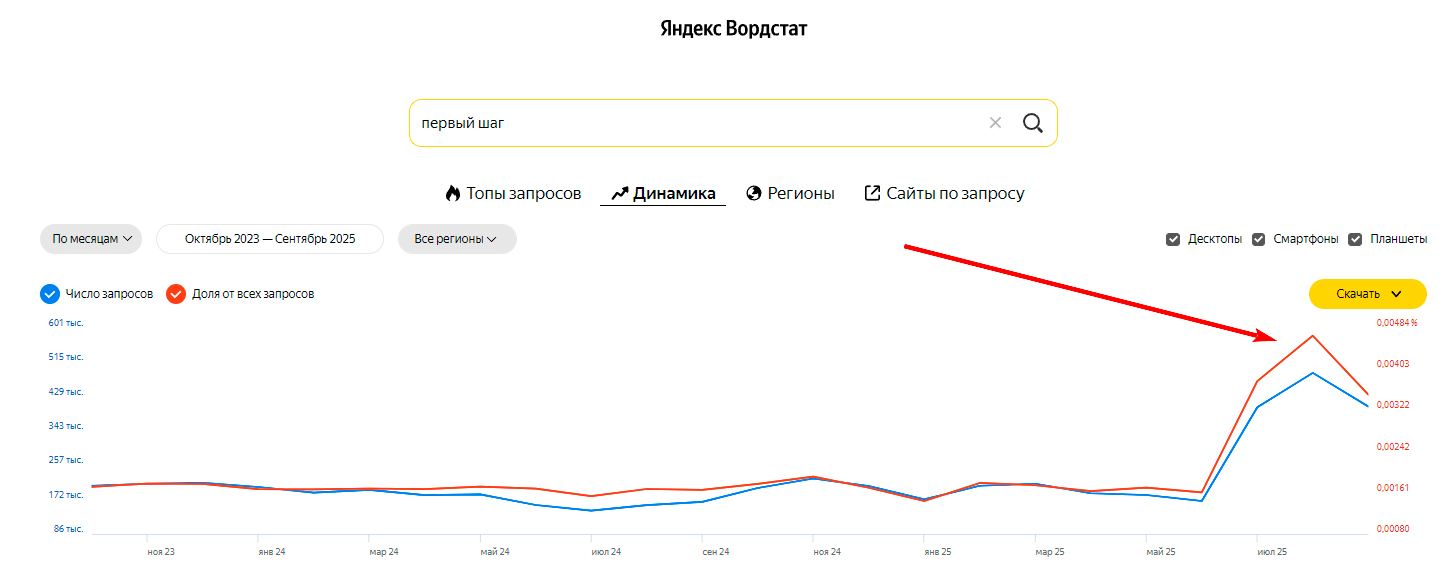1451x582 pixels.
Task: Click into the первый шаг search field
Action: tap(690, 123)
